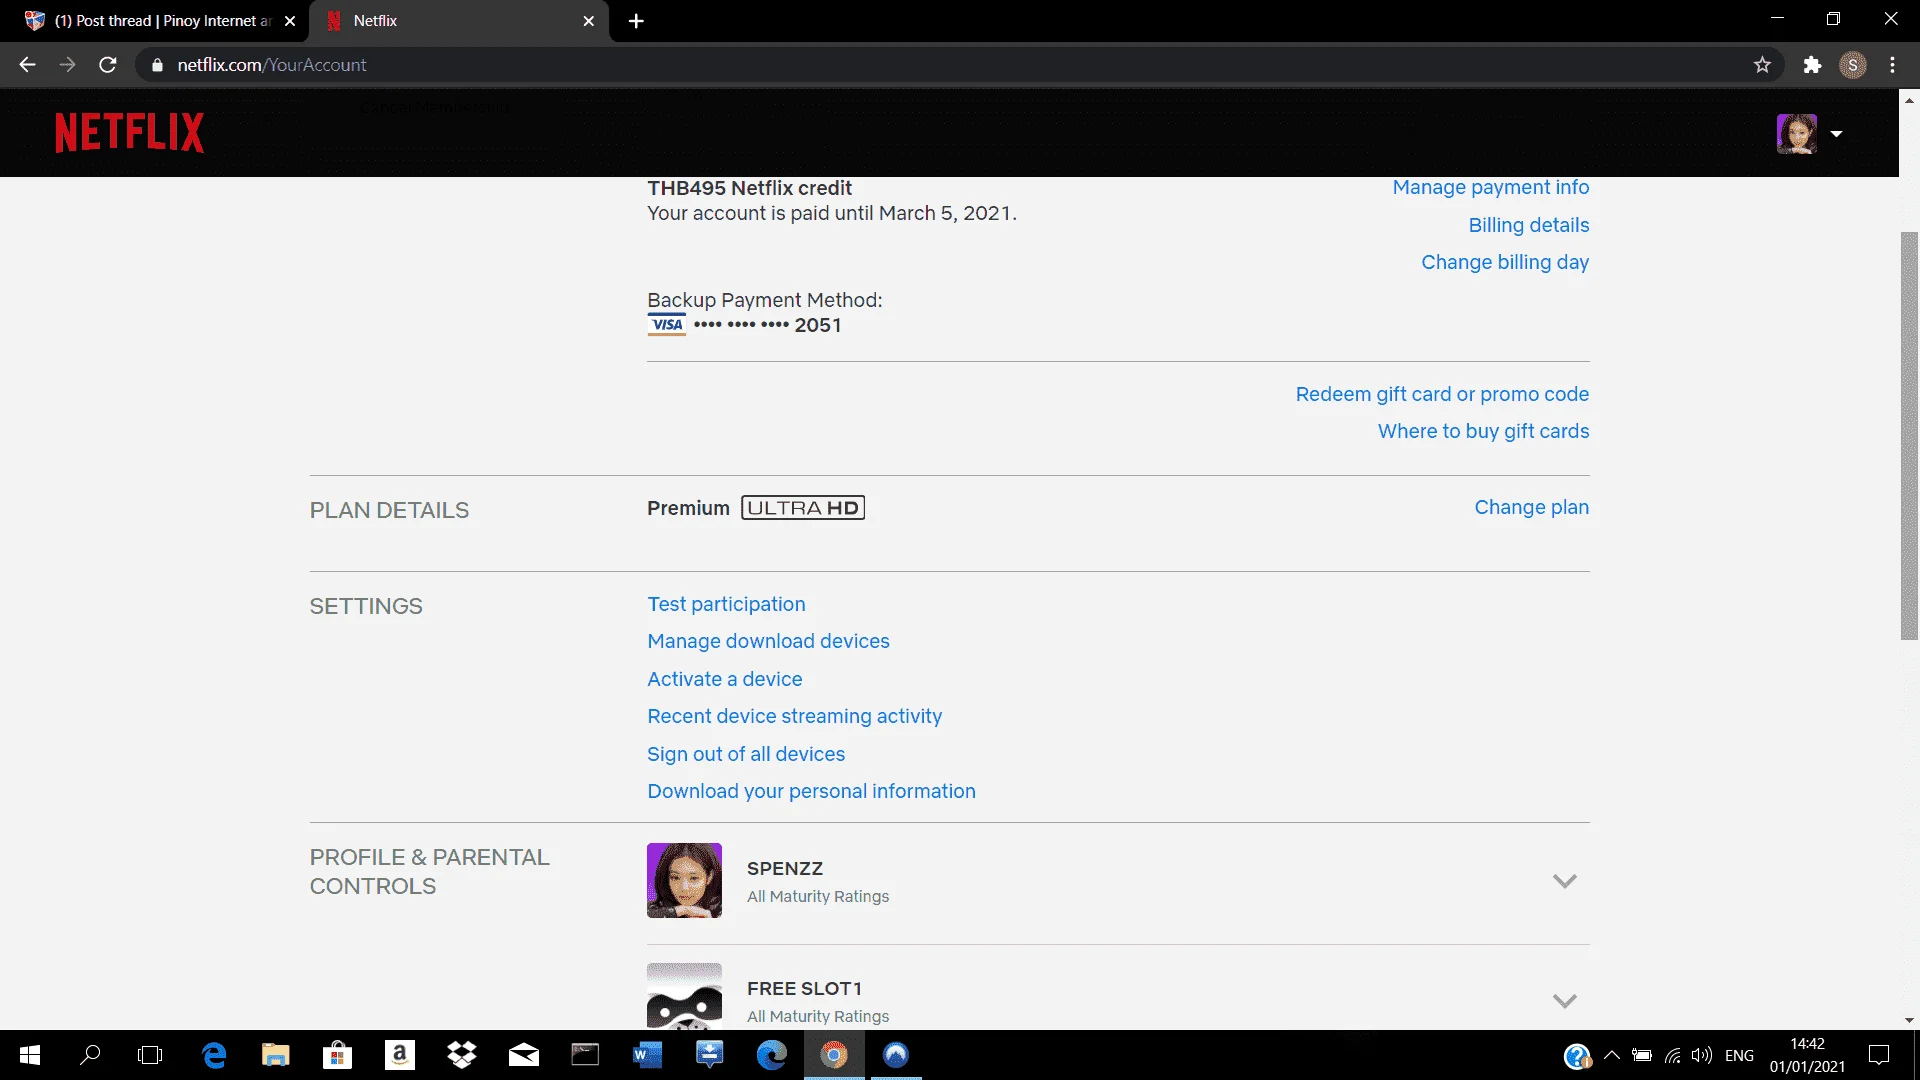Click Where to buy gift cards
The height and width of the screenshot is (1080, 1920).
(x=1483, y=431)
